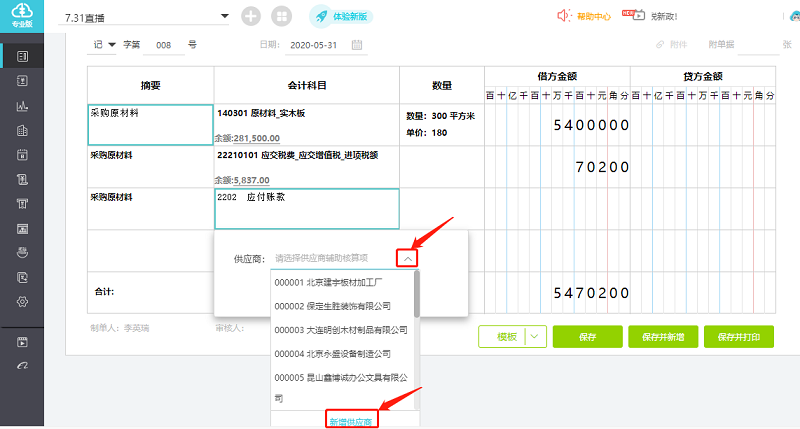
Task: Open the calendar period sidebar icon
Action: tap(22, 155)
